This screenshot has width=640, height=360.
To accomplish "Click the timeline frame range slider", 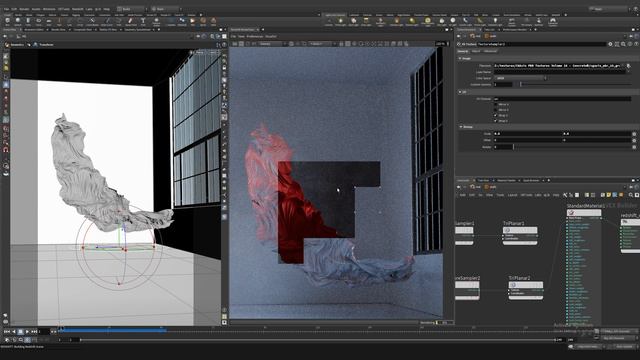I will [x=318, y=340].
